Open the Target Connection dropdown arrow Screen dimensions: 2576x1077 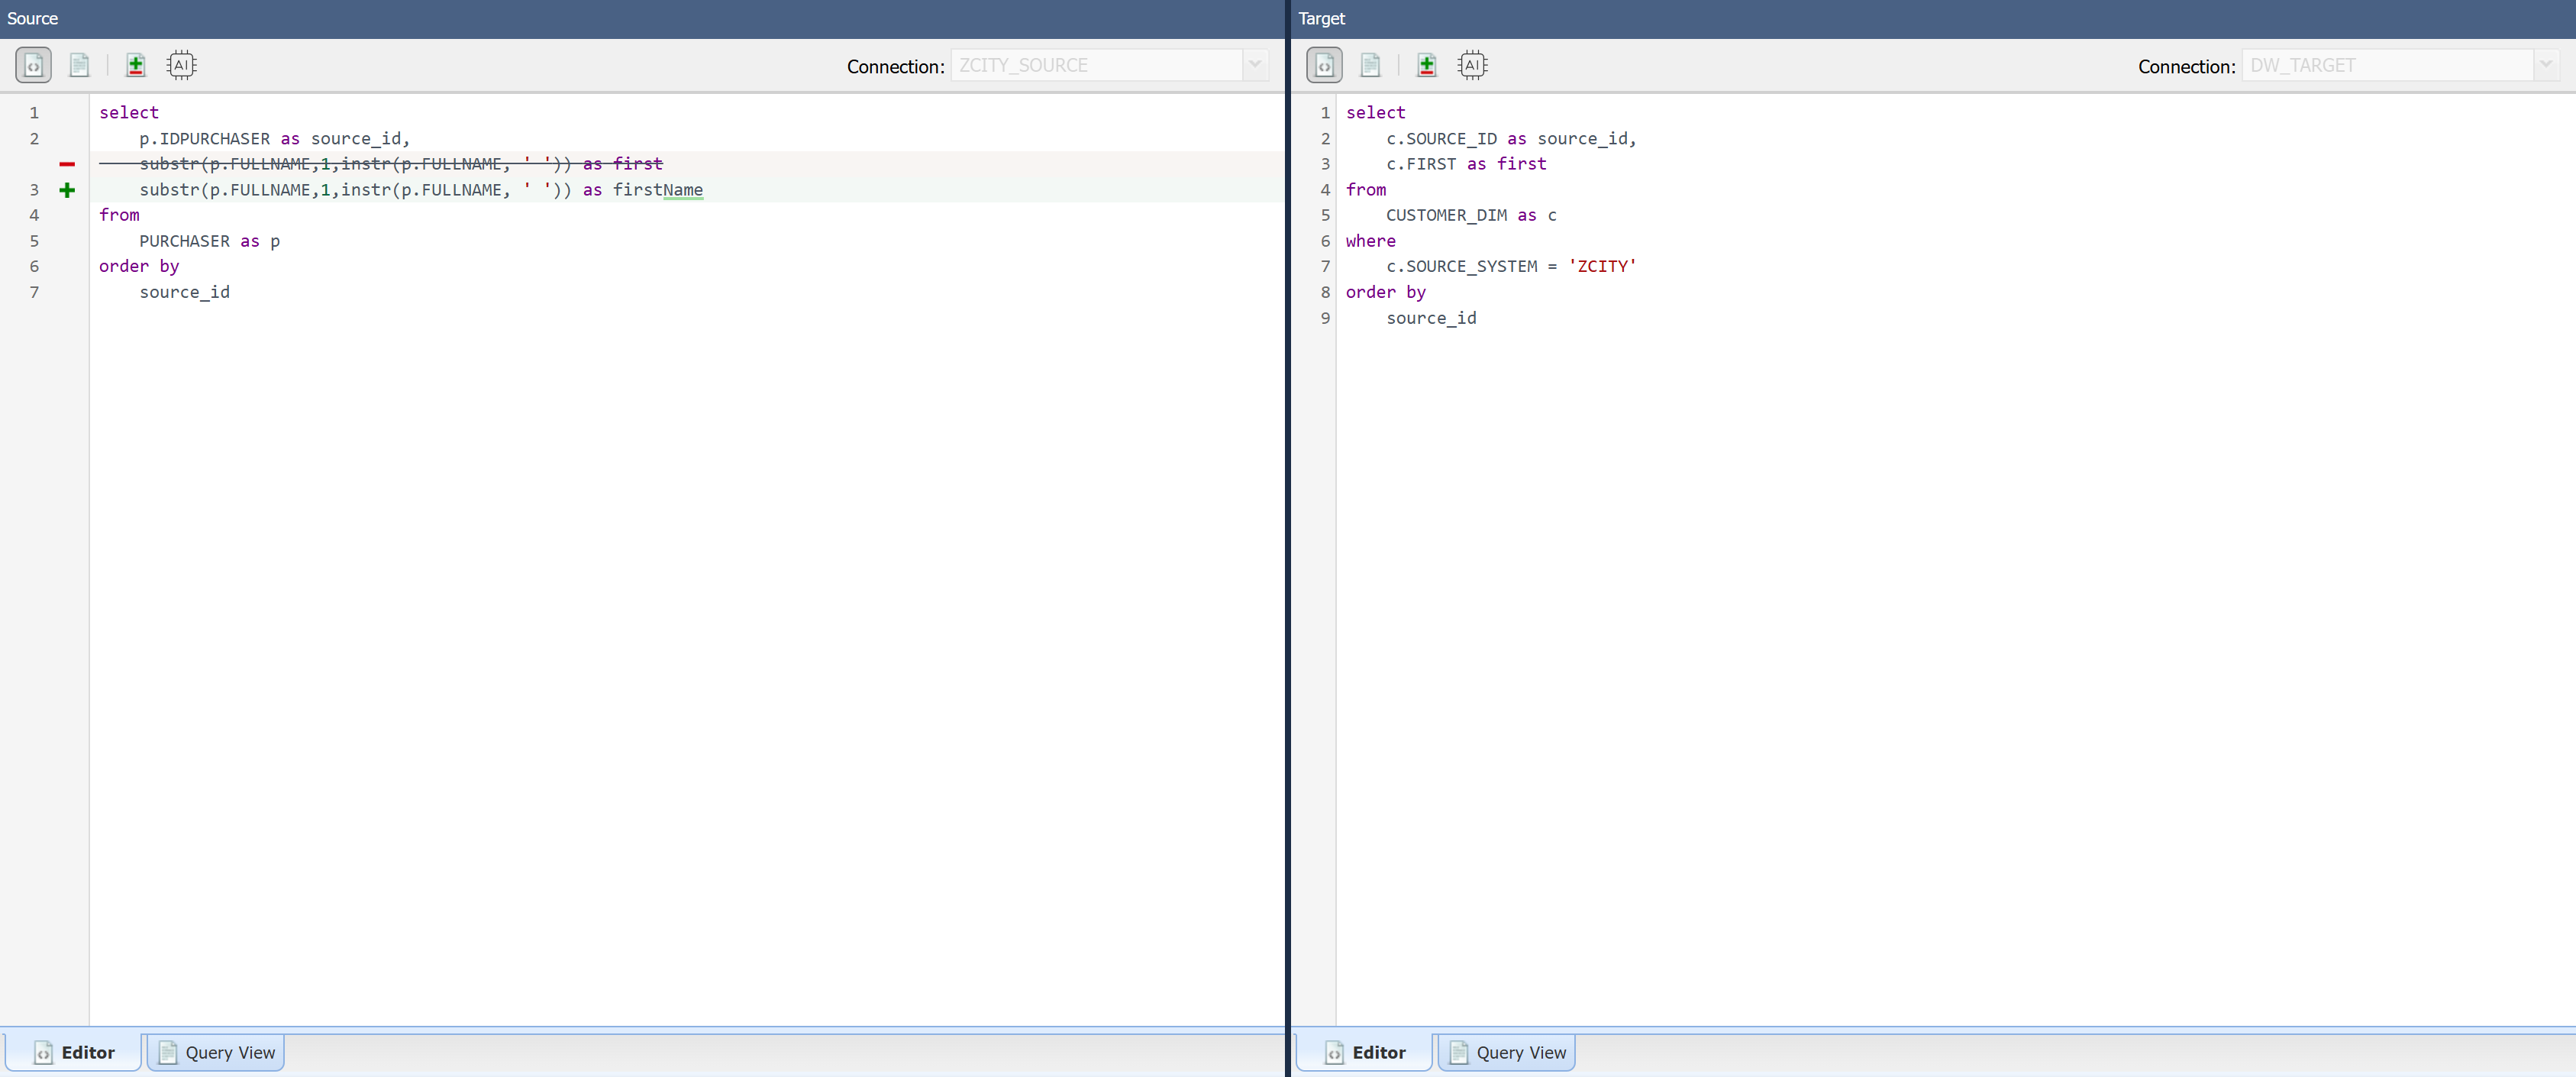[2546, 65]
